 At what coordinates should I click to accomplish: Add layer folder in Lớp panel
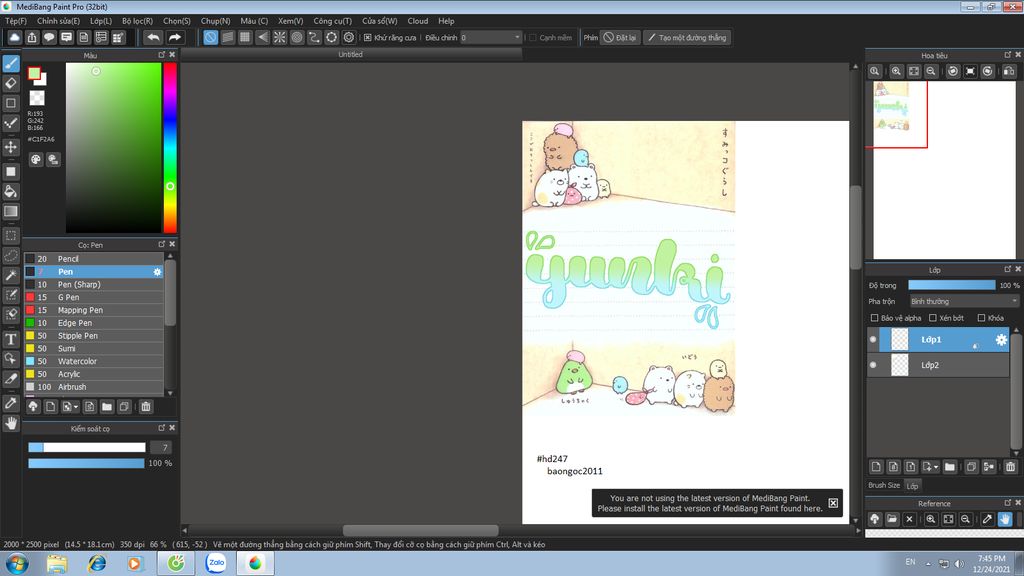pyautogui.click(x=950, y=466)
